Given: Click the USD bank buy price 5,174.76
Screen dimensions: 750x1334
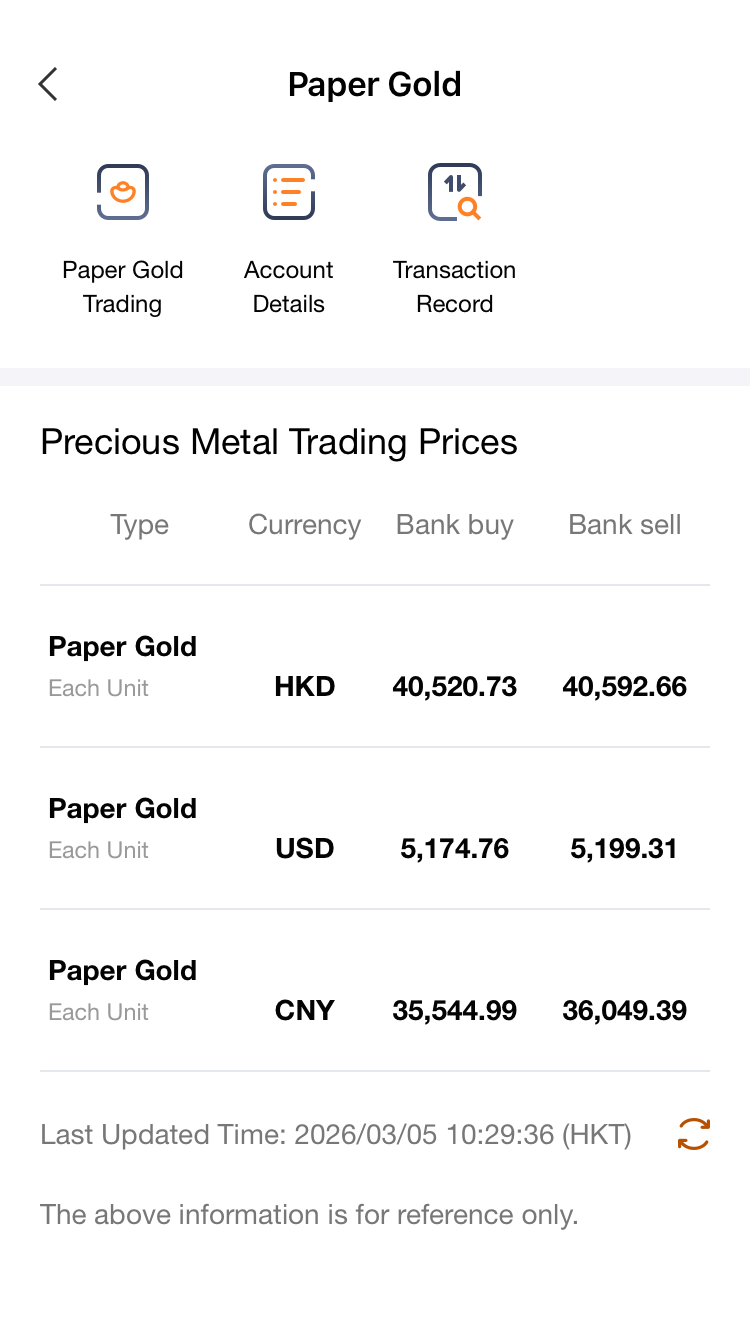Looking at the screenshot, I should 455,849.
